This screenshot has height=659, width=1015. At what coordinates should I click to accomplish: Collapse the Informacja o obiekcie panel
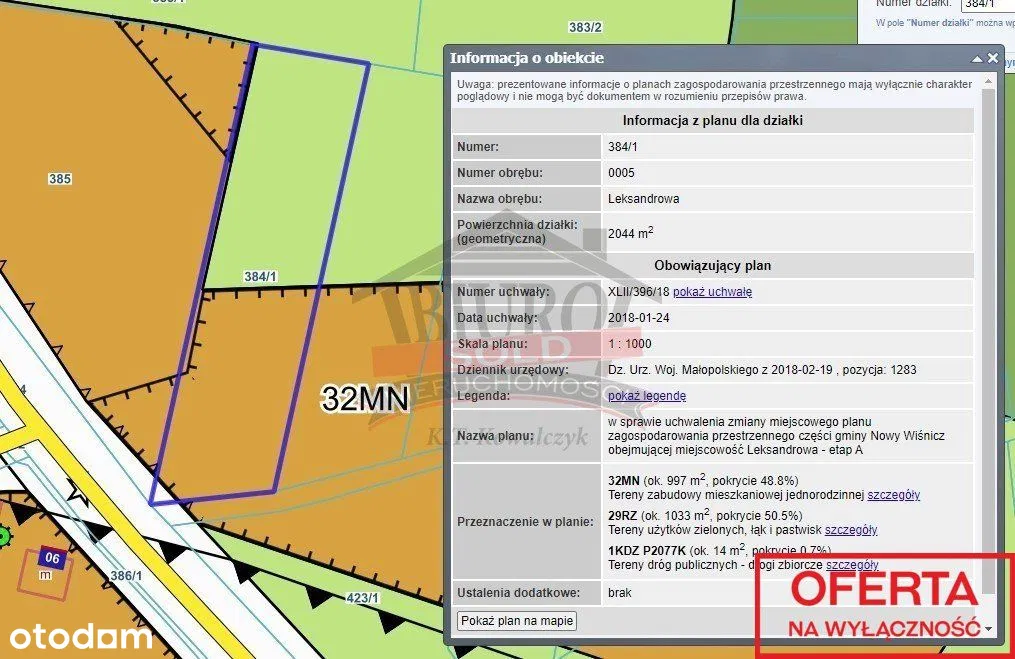977,58
